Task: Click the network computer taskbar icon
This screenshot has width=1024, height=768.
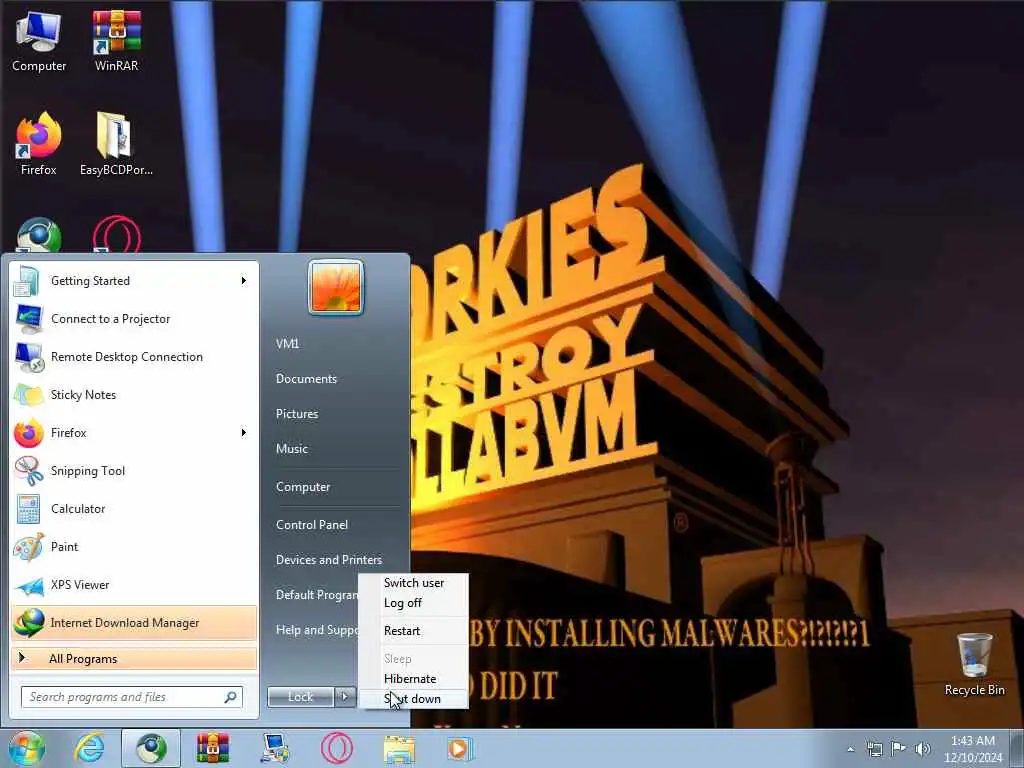Action: pos(275,748)
